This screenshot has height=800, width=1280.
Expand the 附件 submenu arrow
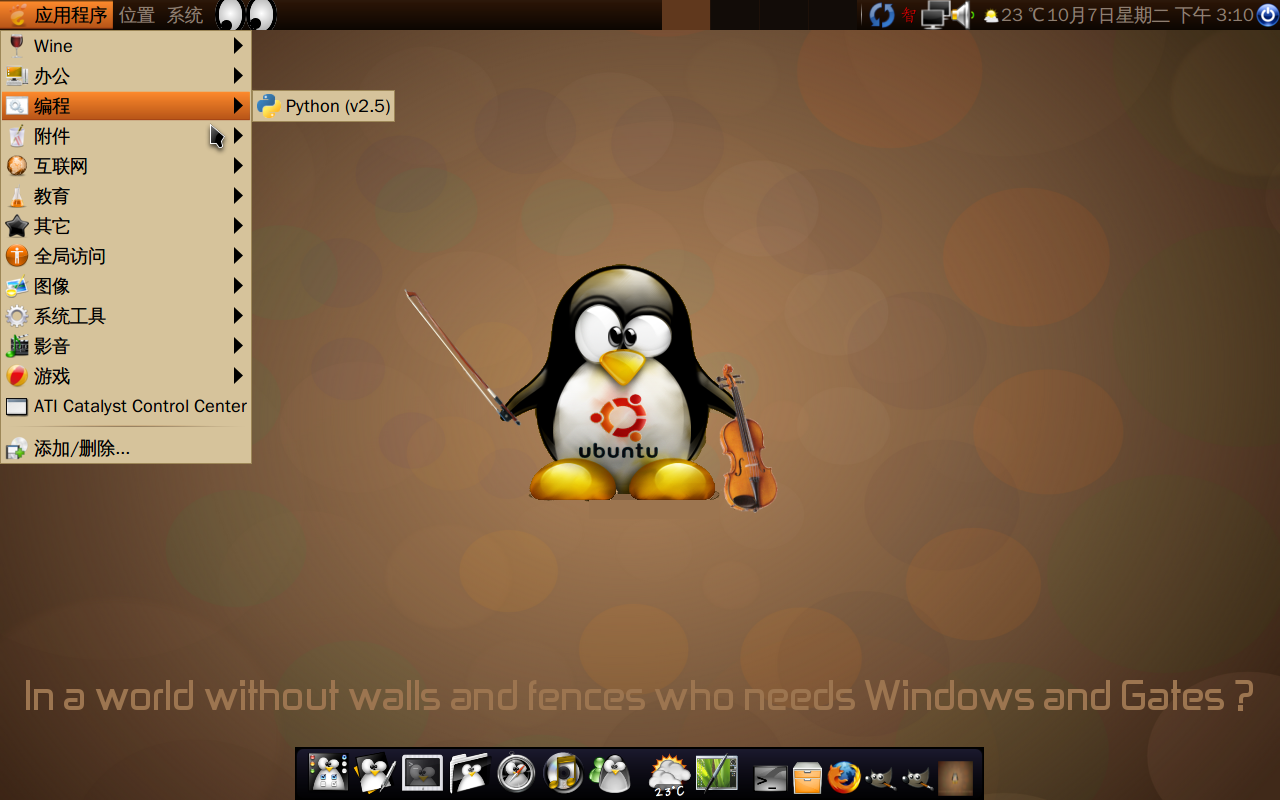pyautogui.click(x=238, y=136)
